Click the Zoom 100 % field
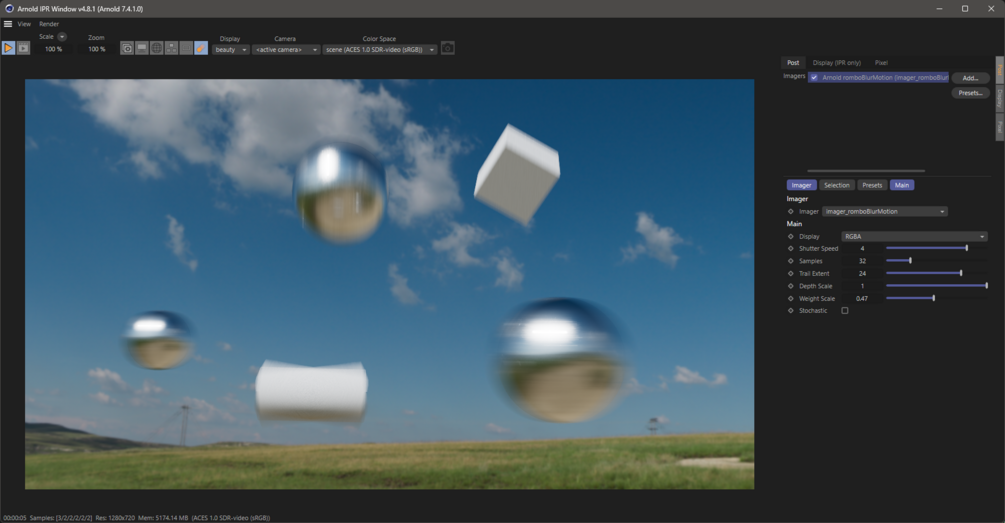This screenshot has width=1005, height=523. click(x=97, y=49)
